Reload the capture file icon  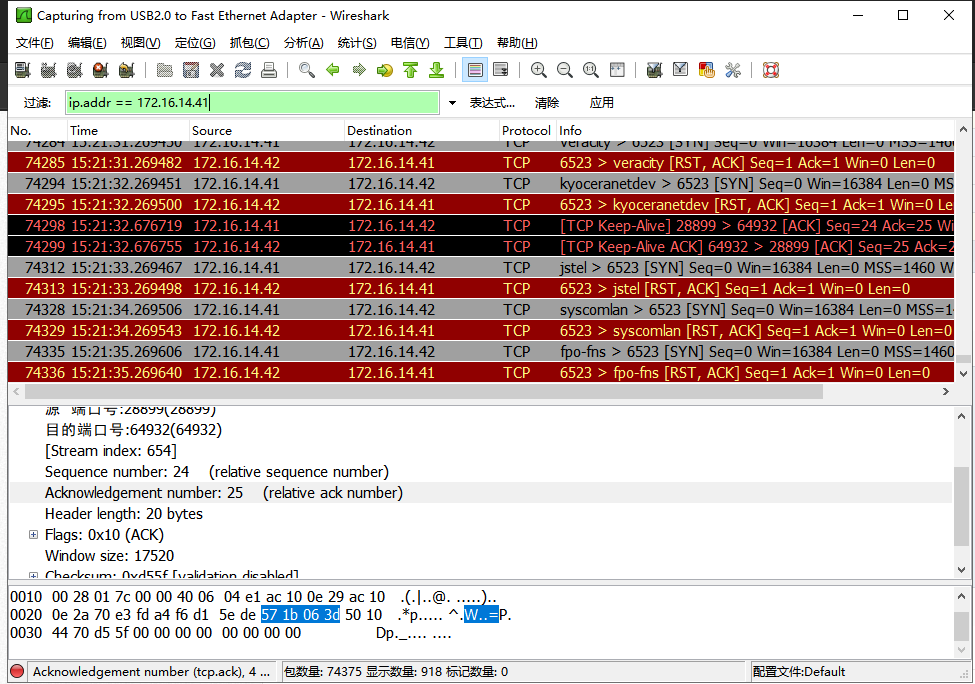(x=243, y=70)
